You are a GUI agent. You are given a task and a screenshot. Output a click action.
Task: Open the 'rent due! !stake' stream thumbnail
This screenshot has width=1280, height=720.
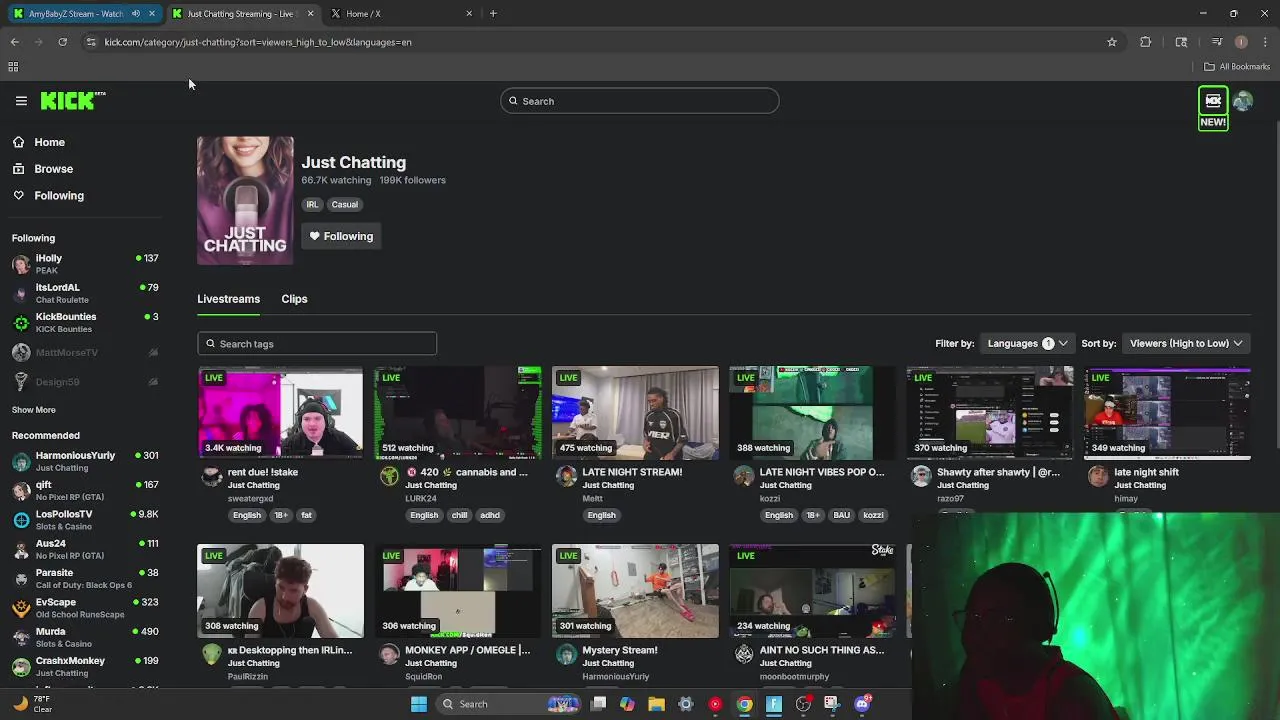click(x=280, y=413)
